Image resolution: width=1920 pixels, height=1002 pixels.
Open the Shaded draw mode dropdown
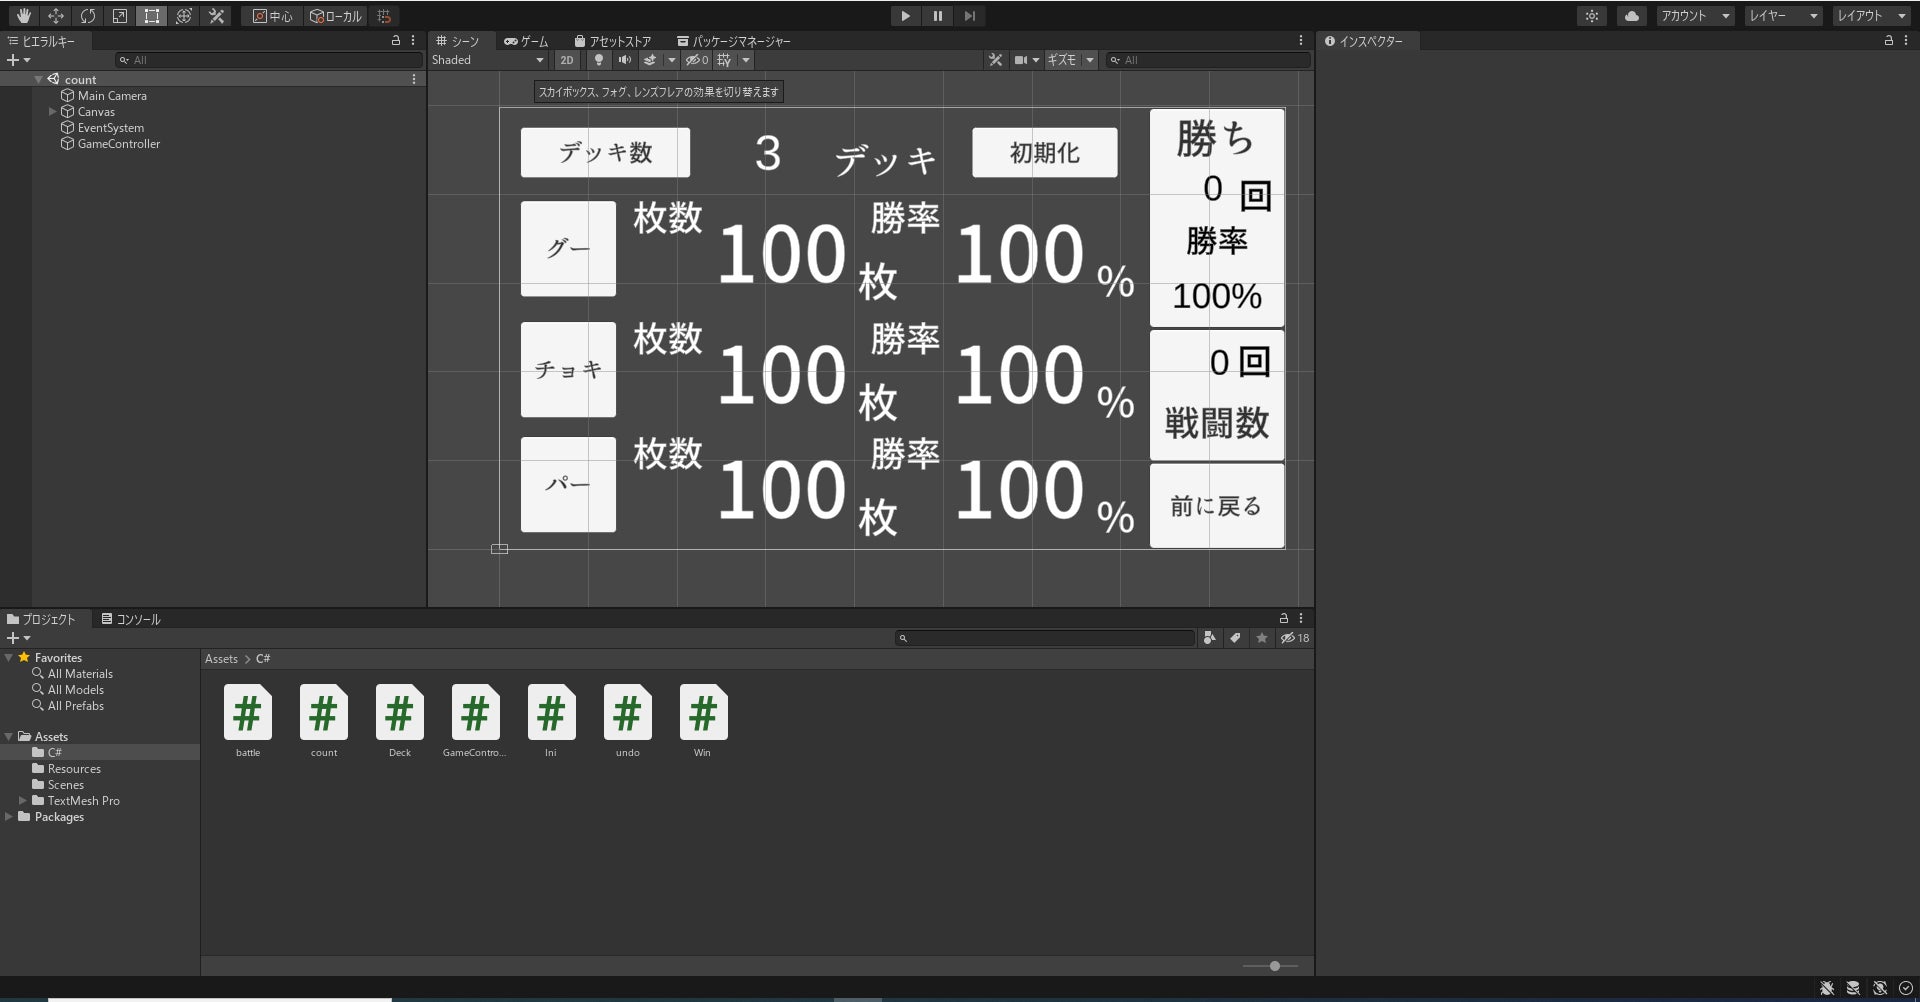(487, 60)
